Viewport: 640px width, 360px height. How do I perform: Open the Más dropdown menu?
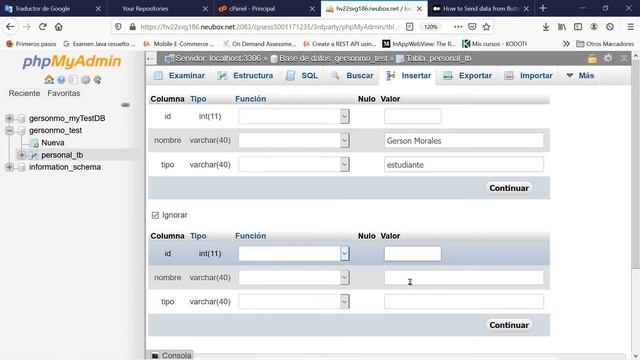(x=580, y=76)
